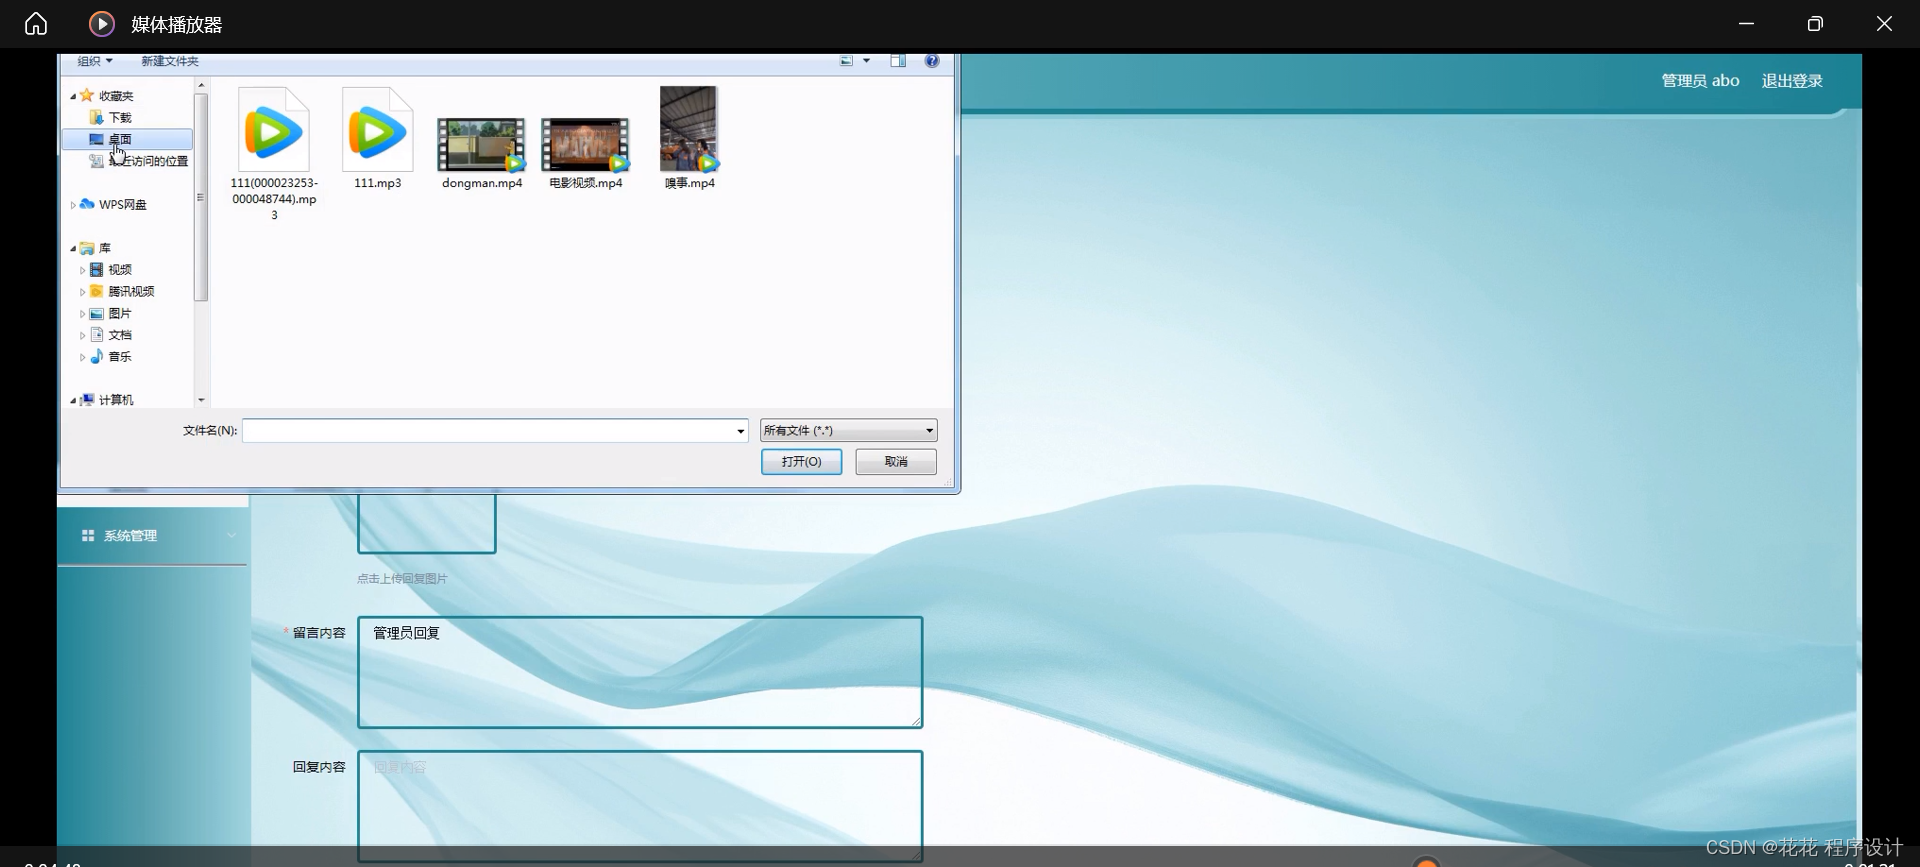The image size is (1920, 867).
Task: Select the 111.mp3 file icon
Action: coord(378,130)
